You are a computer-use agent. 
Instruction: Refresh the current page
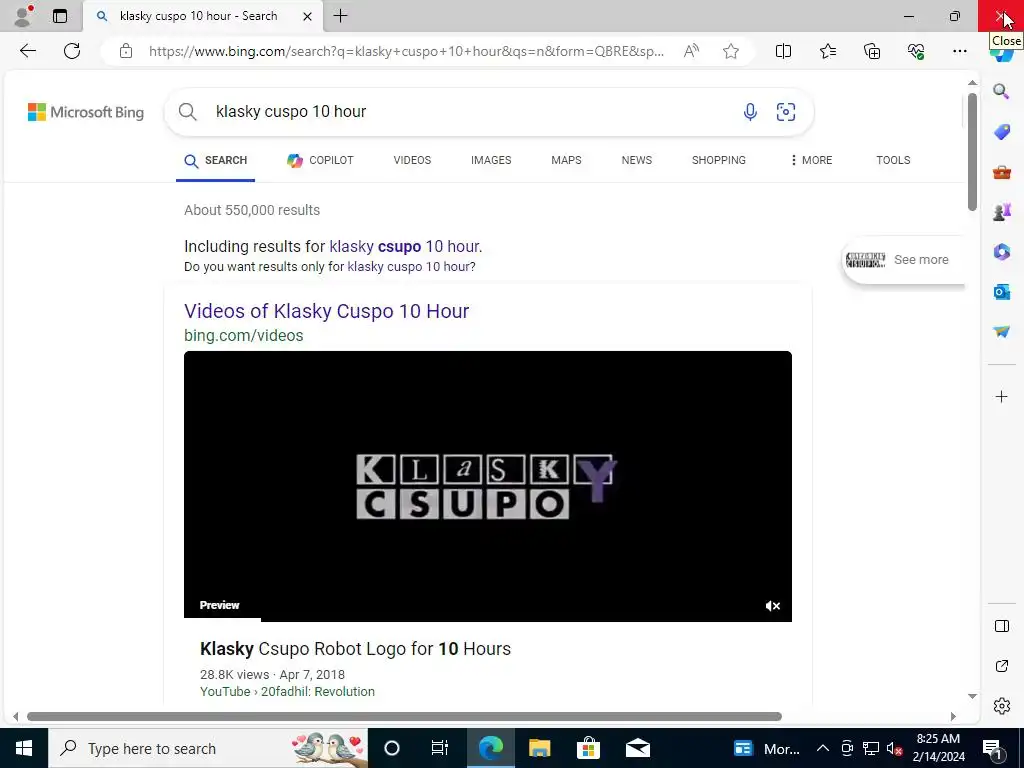pos(72,51)
